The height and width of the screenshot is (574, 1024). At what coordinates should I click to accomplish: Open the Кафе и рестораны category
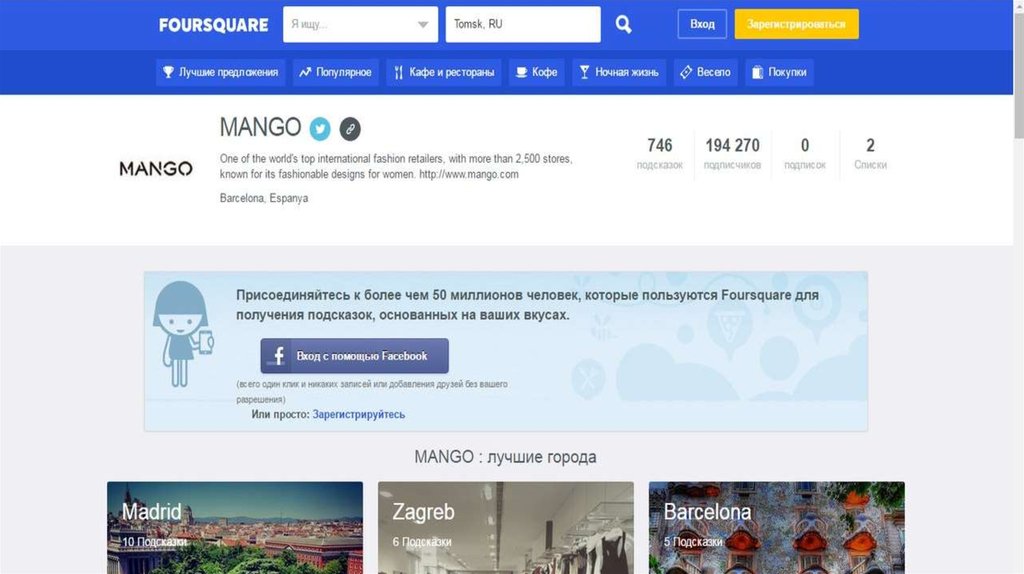[444, 72]
